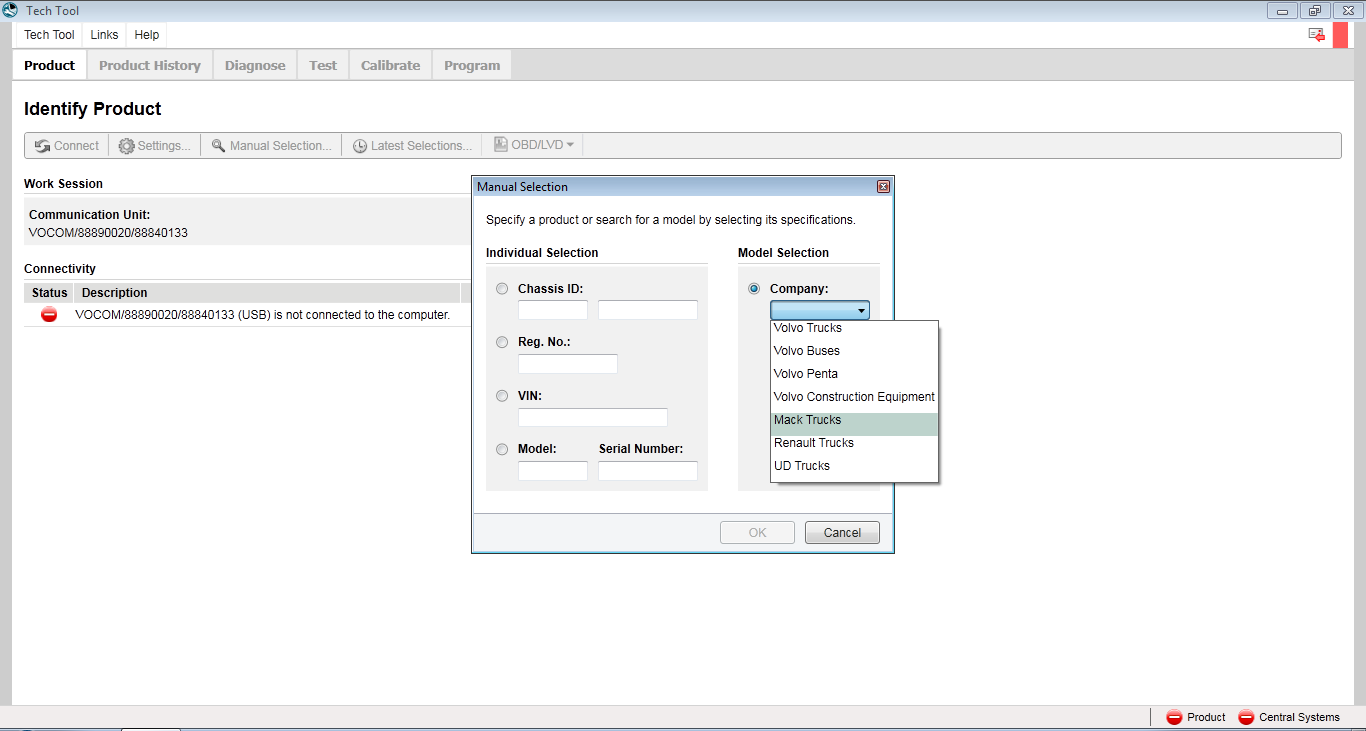Click the first Chassis ID input field
1366x731 pixels.
click(553, 310)
